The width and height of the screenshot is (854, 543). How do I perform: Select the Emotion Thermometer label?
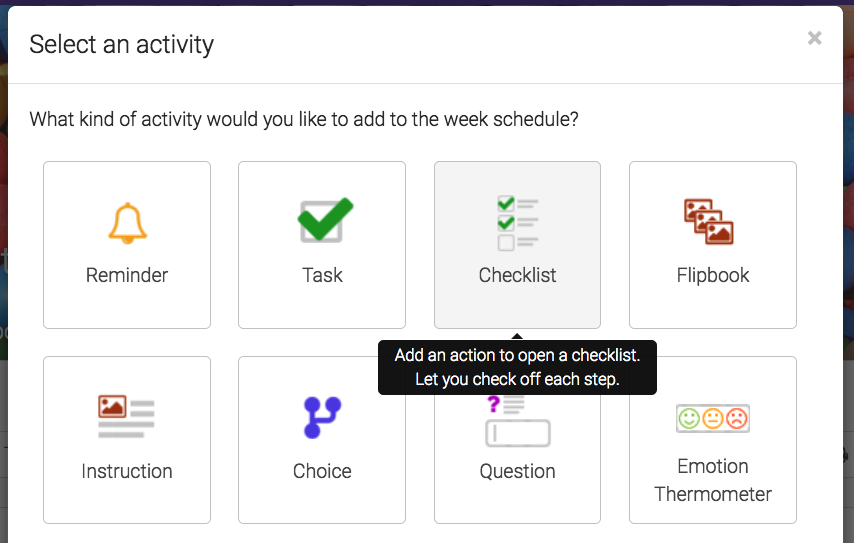click(x=712, y=480)
